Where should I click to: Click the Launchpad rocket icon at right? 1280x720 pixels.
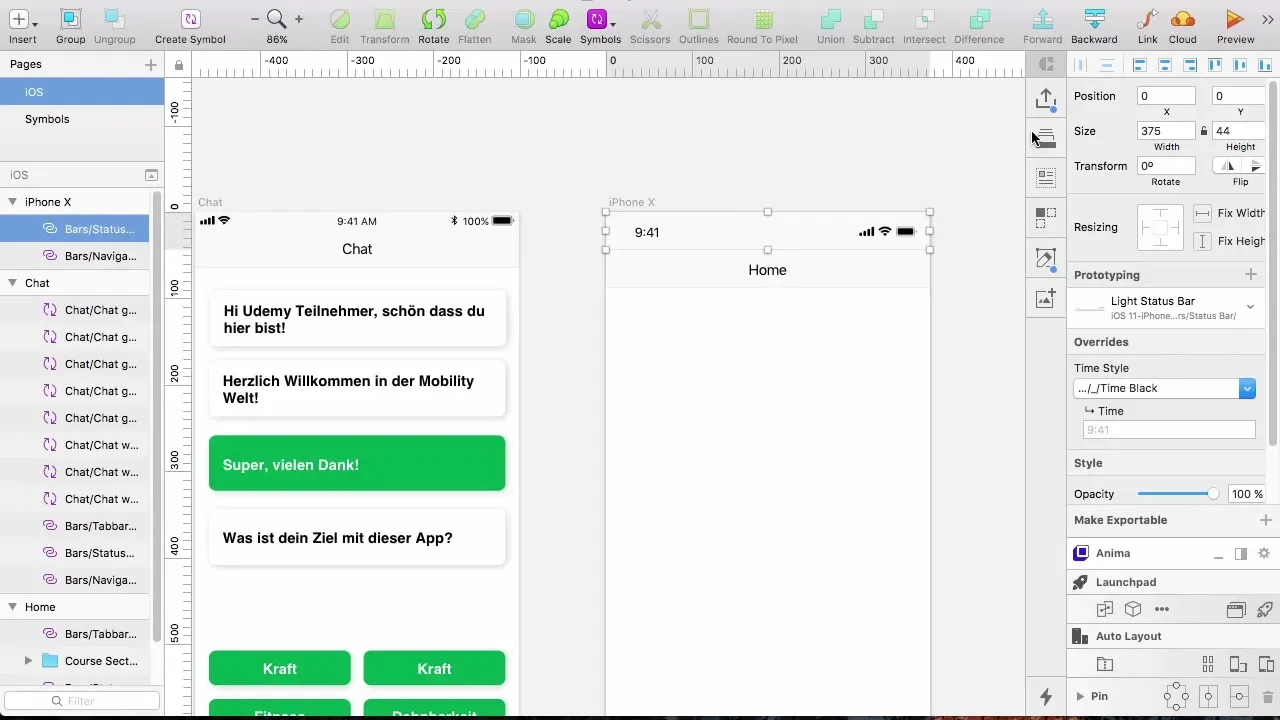tap(1264, 609)
